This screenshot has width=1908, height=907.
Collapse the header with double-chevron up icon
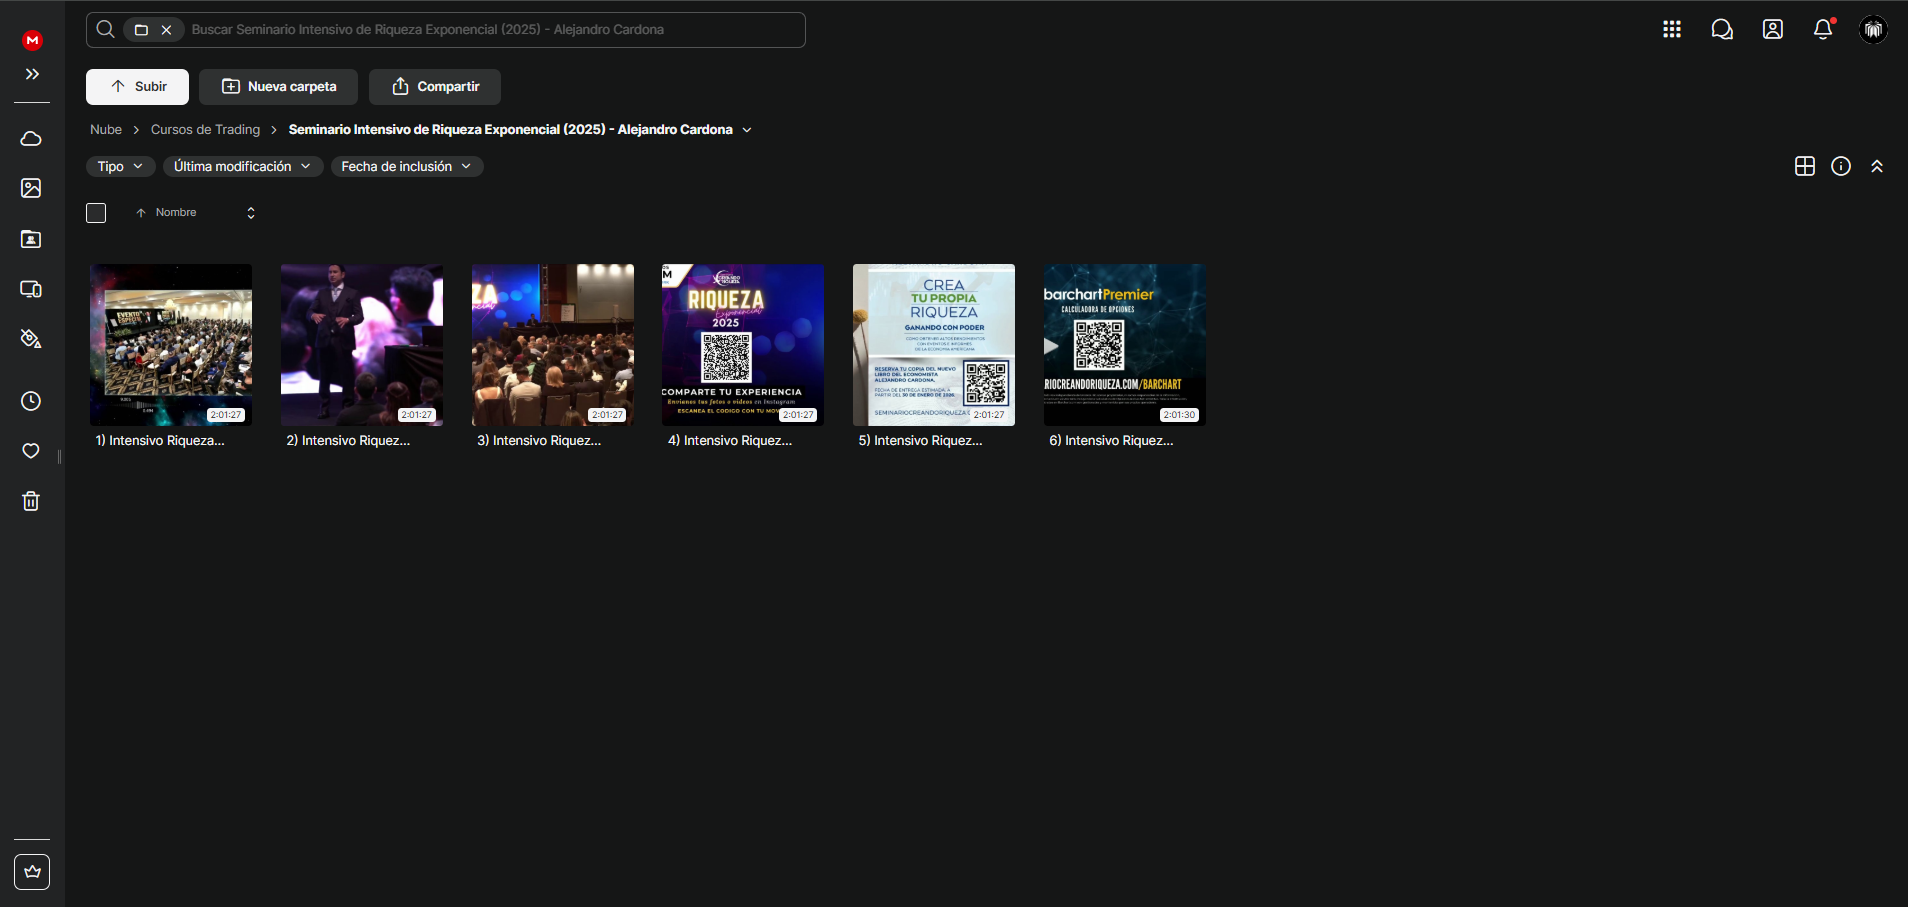[x=1877, y=167]
